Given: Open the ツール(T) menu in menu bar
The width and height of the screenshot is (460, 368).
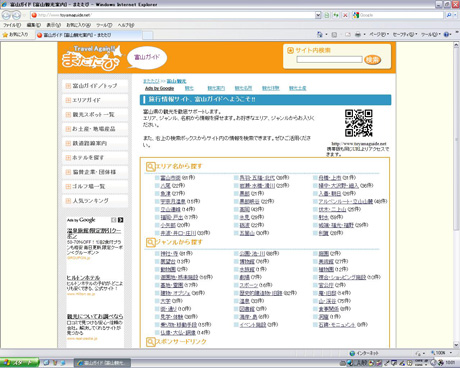Looking at the screenshot, I should coord(104,25).
